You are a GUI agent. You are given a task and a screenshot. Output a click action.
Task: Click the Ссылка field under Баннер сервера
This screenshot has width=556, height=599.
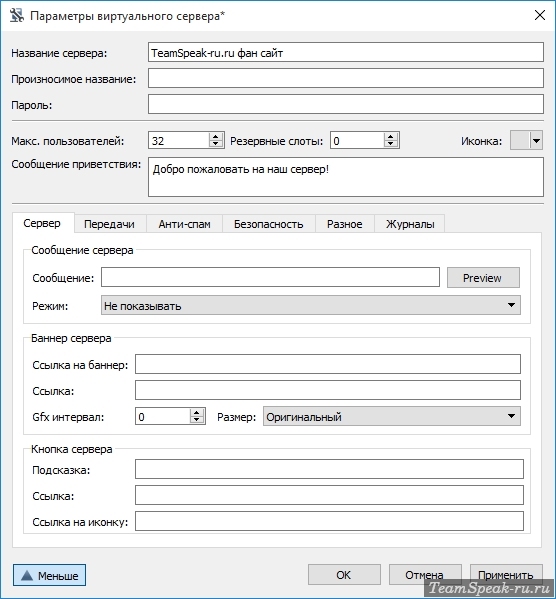click(328, 390)
